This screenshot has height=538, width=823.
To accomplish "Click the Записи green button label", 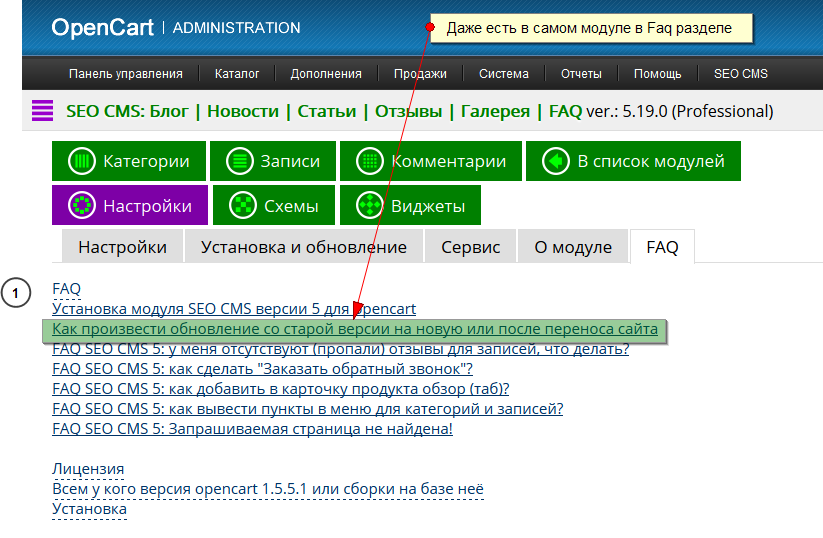I will coord(290,161).
